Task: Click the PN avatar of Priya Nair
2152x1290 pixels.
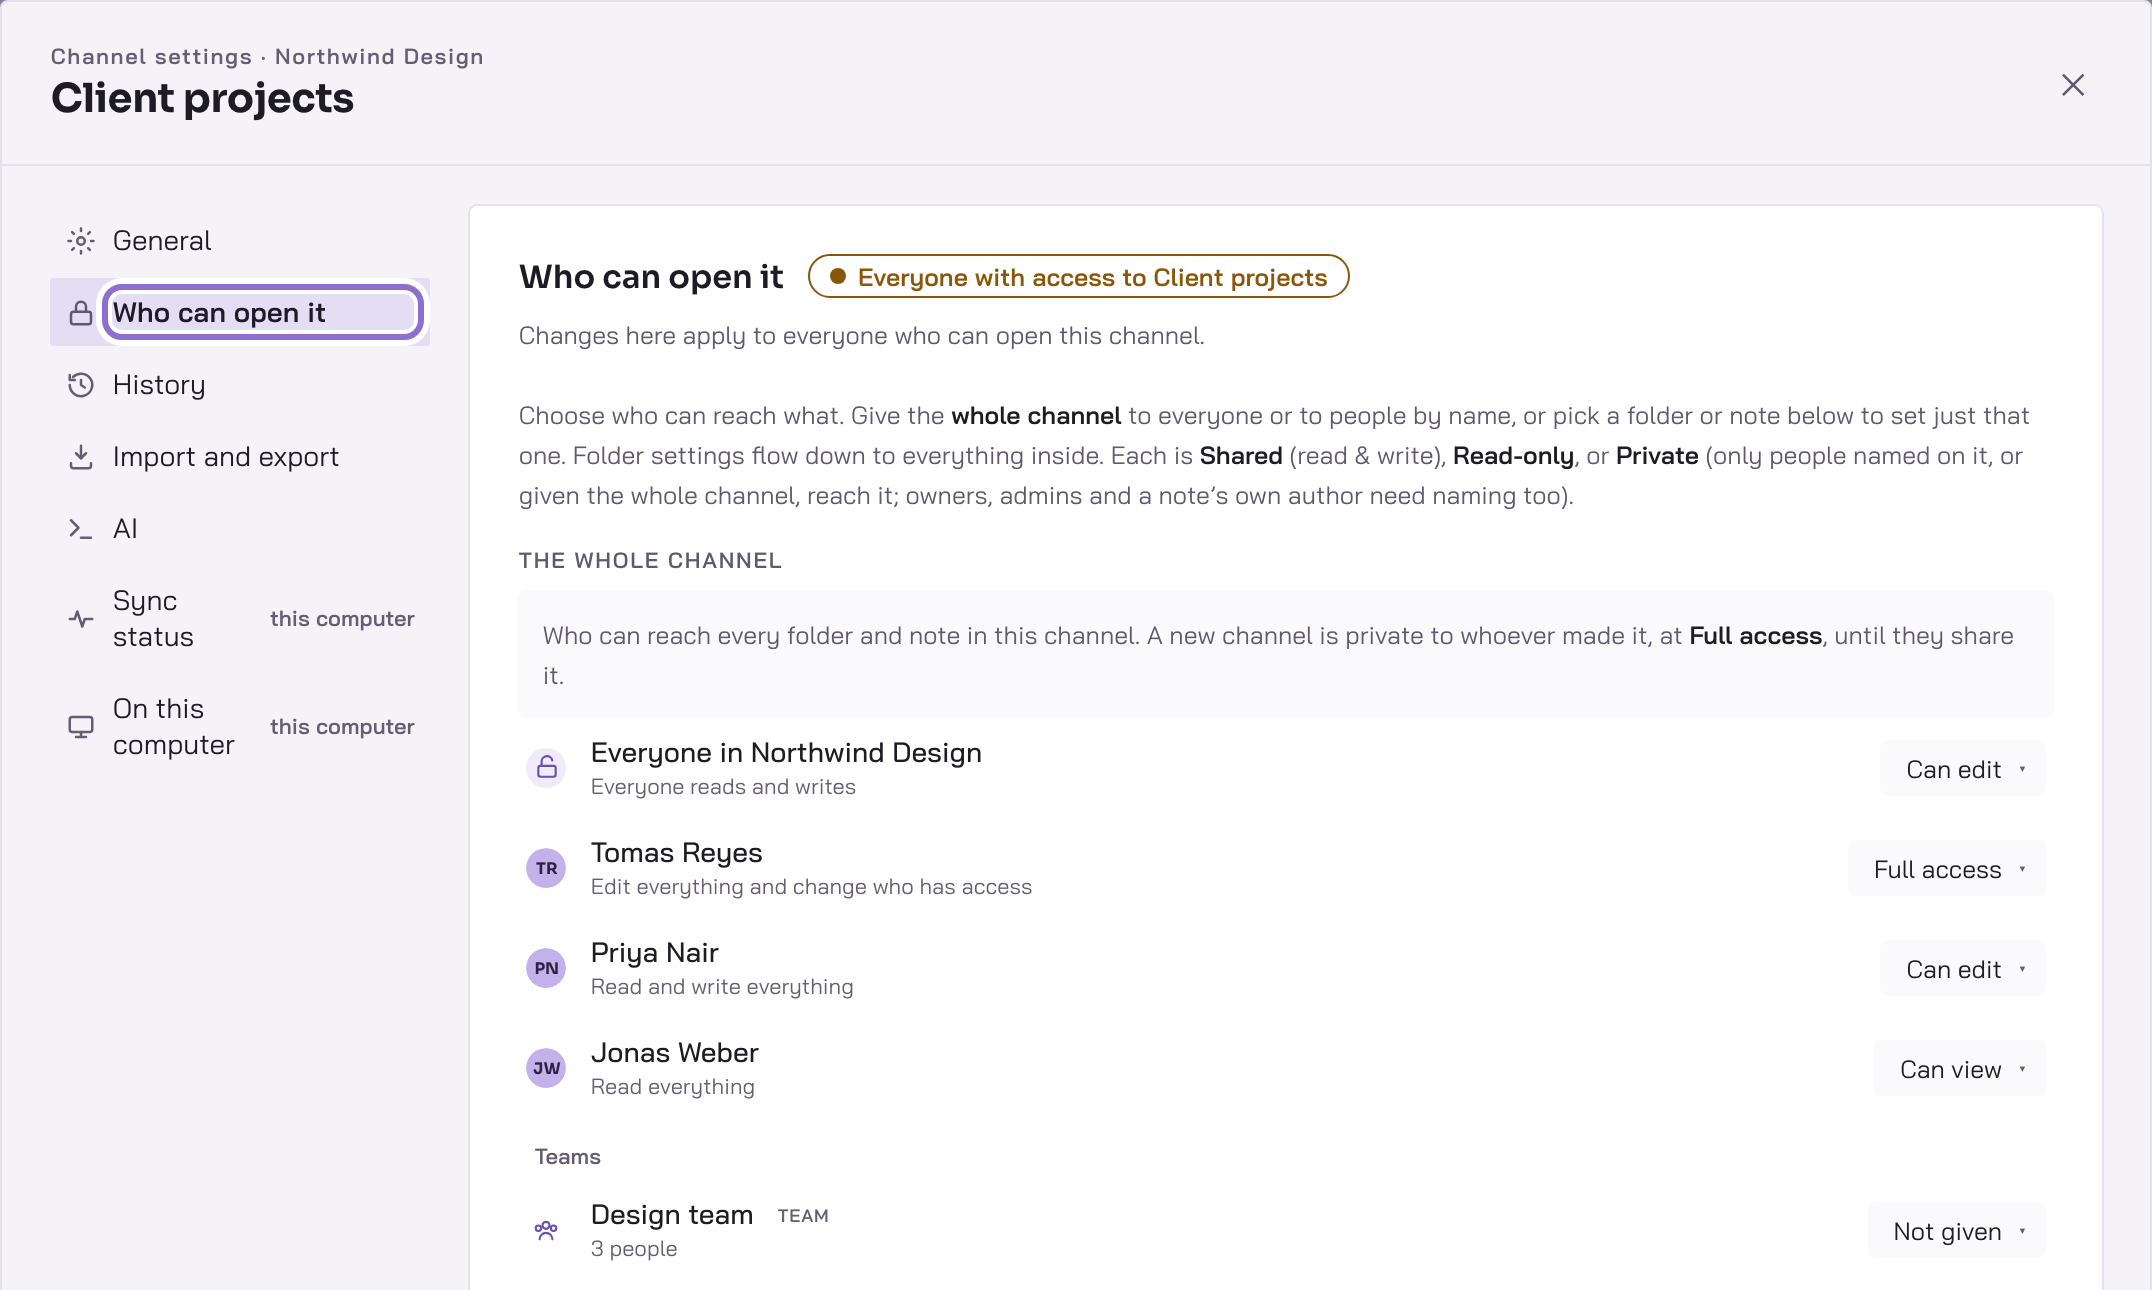Action: (x=546, y=968)
